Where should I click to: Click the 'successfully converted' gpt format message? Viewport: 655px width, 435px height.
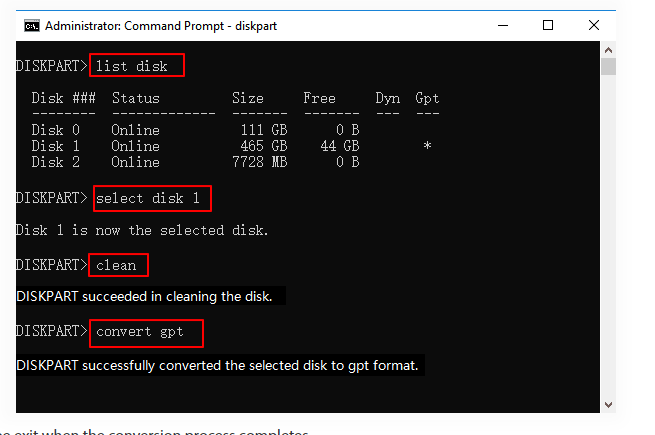point(217,365)
